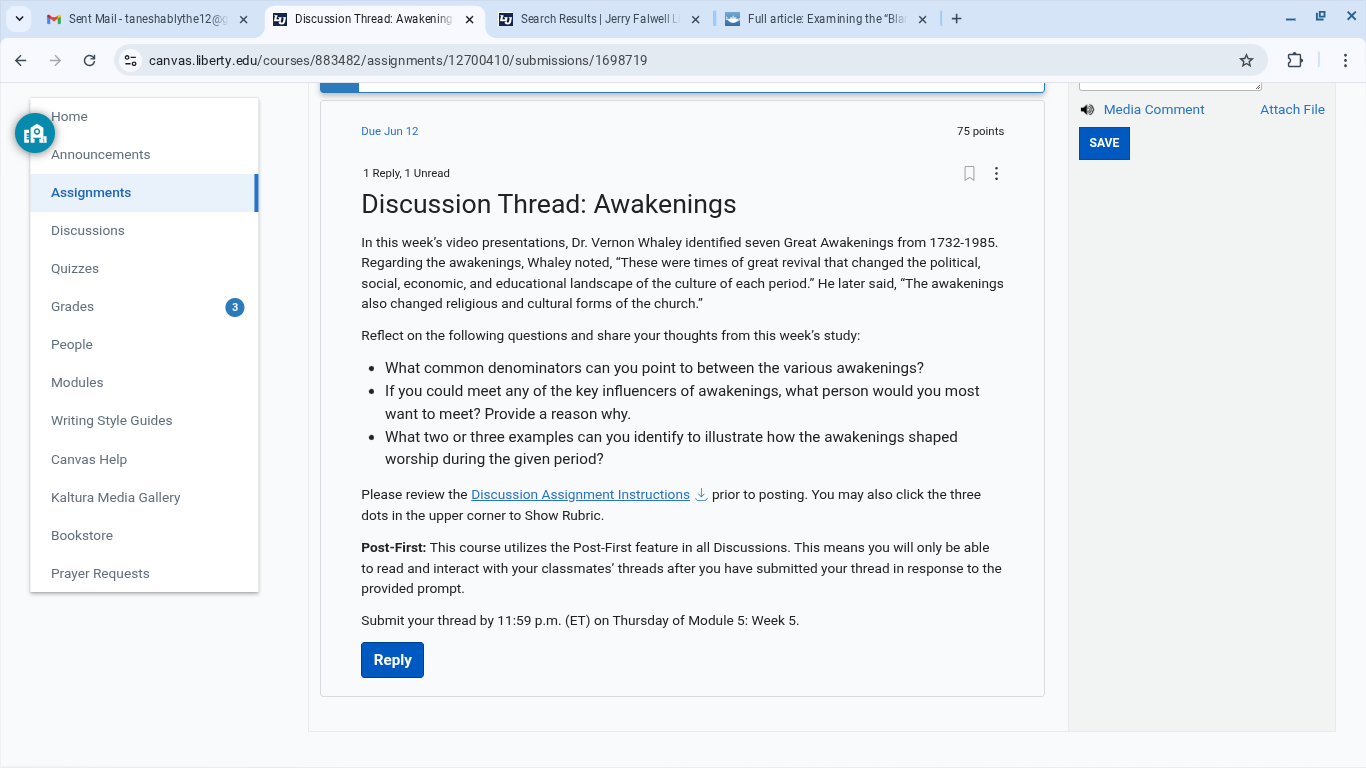Close the Full article tab
The width and height of the screenshot is (1366, 768).
pyautogui.click(x=922, y=19)
